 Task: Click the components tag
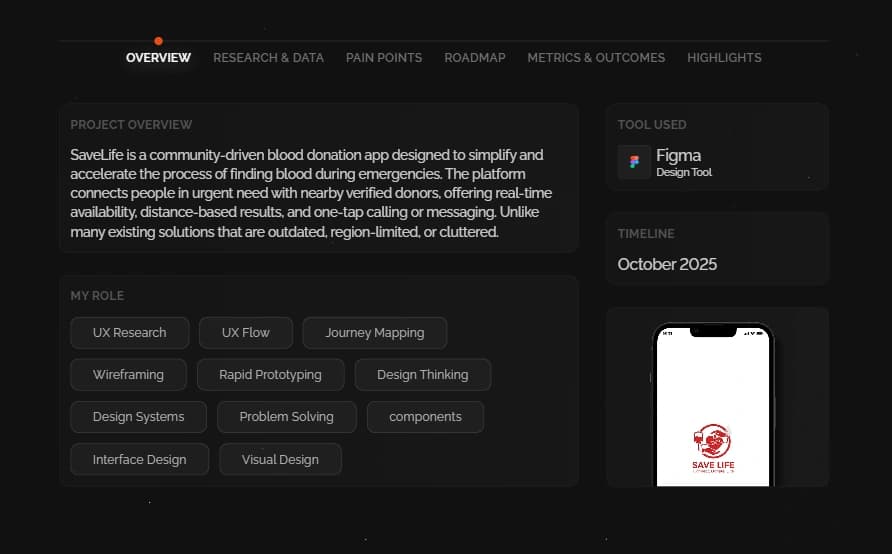(x=426, y=417)
